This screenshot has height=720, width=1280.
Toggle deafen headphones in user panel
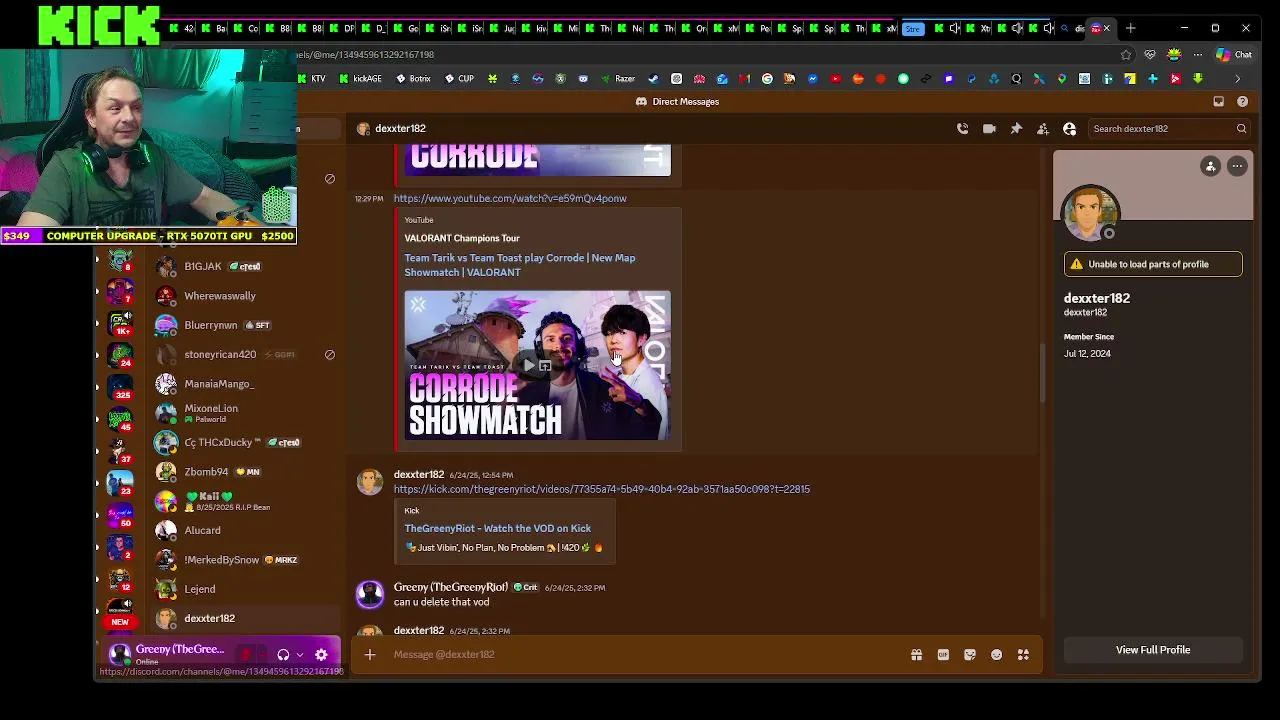[x=283, y=655]
